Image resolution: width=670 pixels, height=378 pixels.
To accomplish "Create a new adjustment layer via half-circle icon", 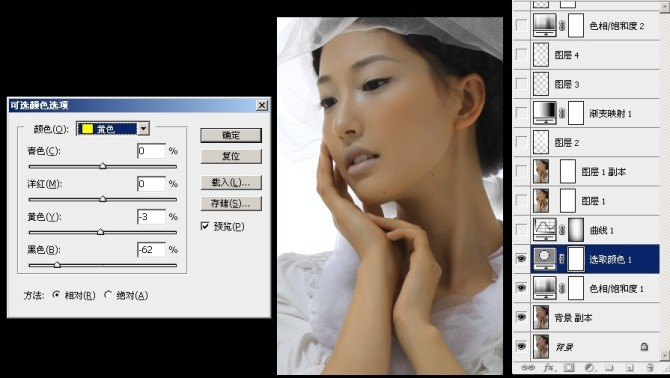I will coord(589,367).
